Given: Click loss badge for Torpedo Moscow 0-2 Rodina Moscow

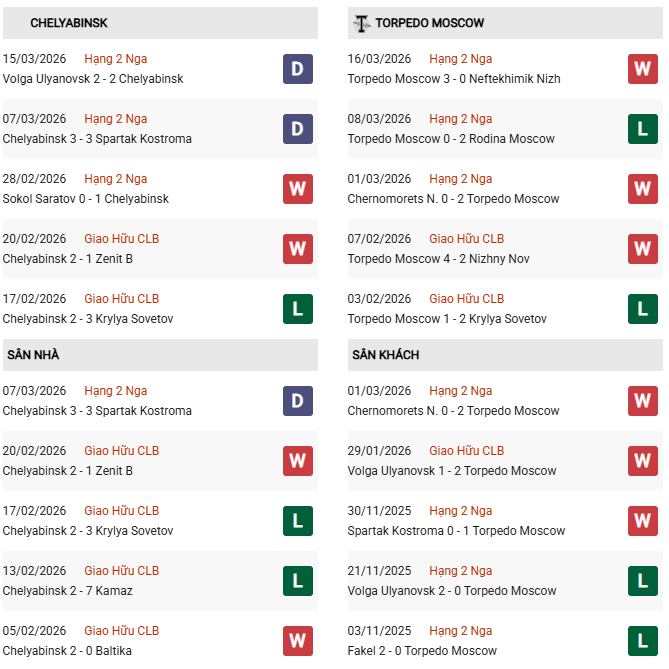Looking at the screenshot, I should point(643,129).
